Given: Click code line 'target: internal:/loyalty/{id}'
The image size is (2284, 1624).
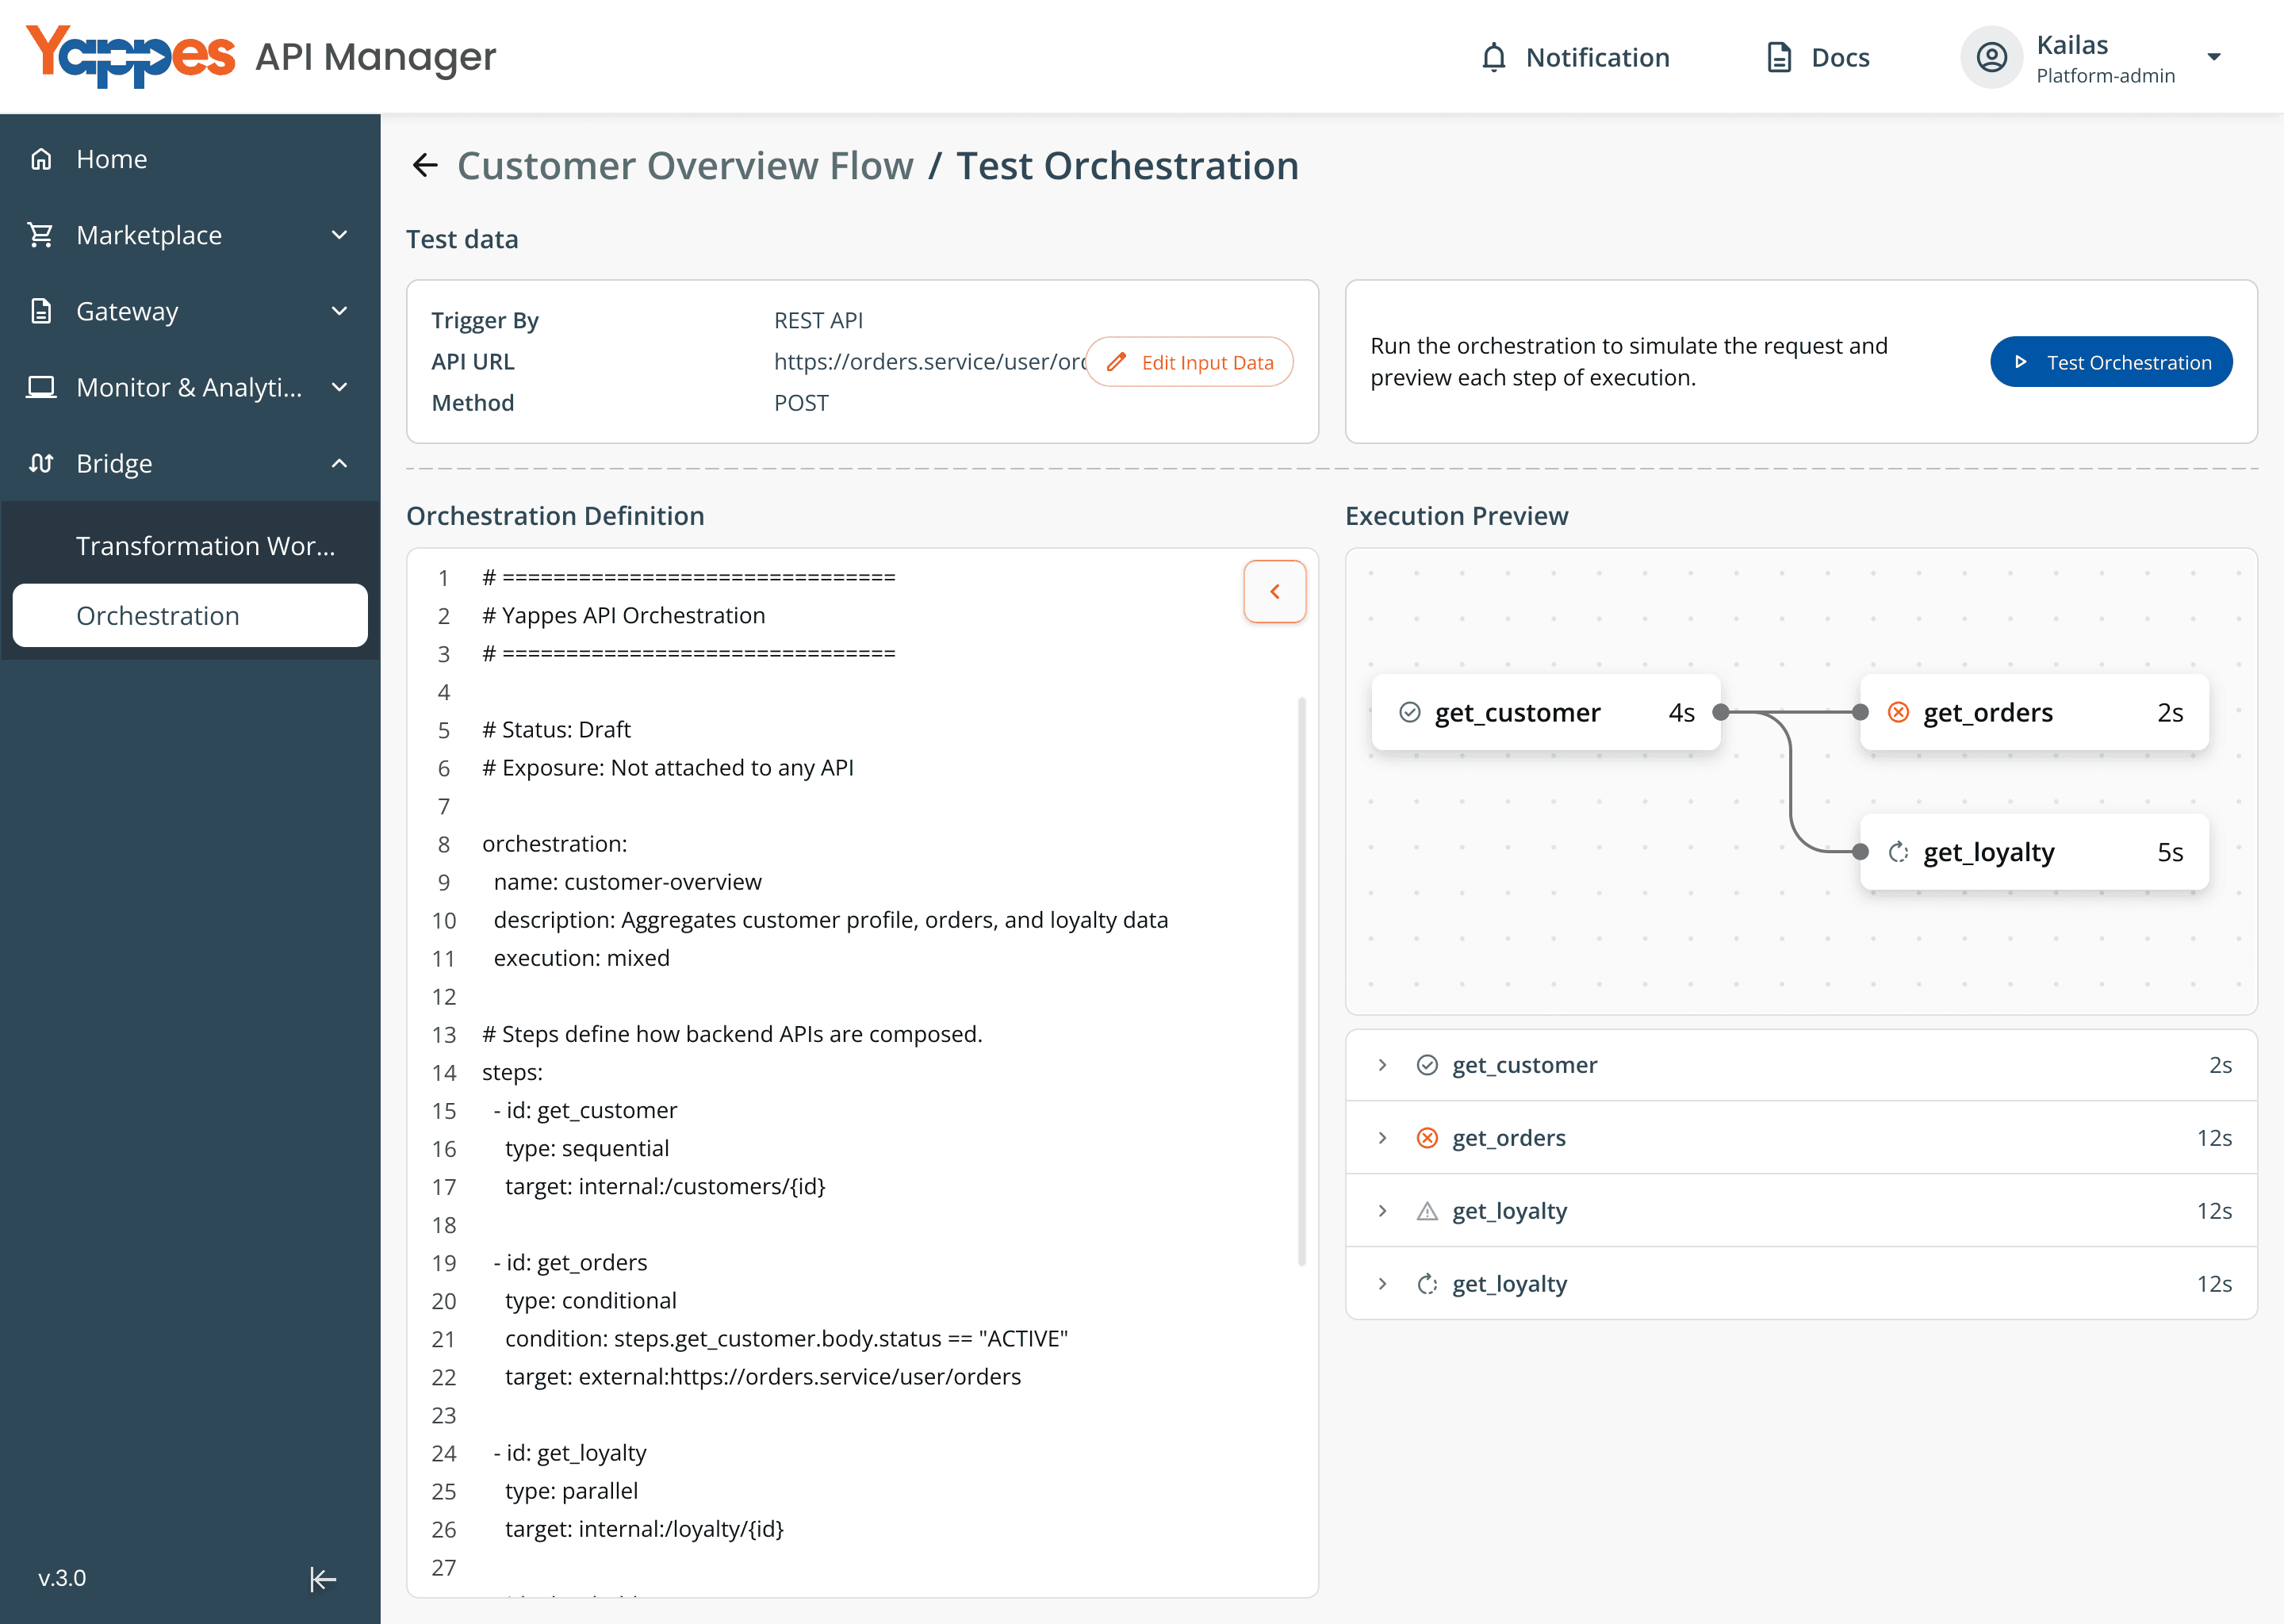Looking at the screenshot, I should [x=644, y=1529].
